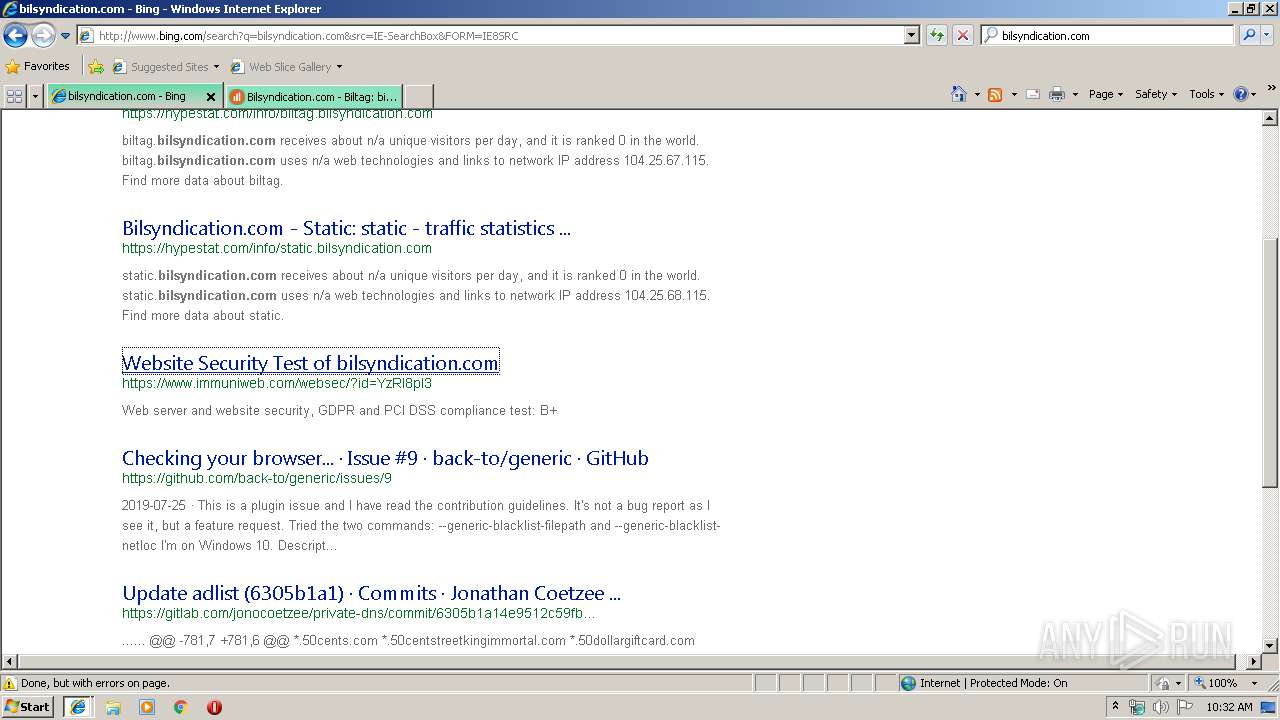1280x720 pixels.
Task: Open the red circular taskbar icon
Action: coord(214,707)
